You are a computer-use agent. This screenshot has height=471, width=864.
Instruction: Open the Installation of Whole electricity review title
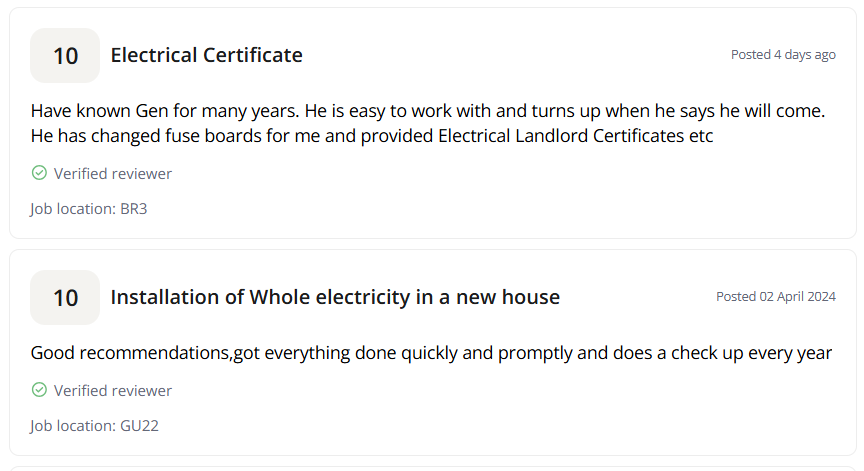tap(335, 297)
